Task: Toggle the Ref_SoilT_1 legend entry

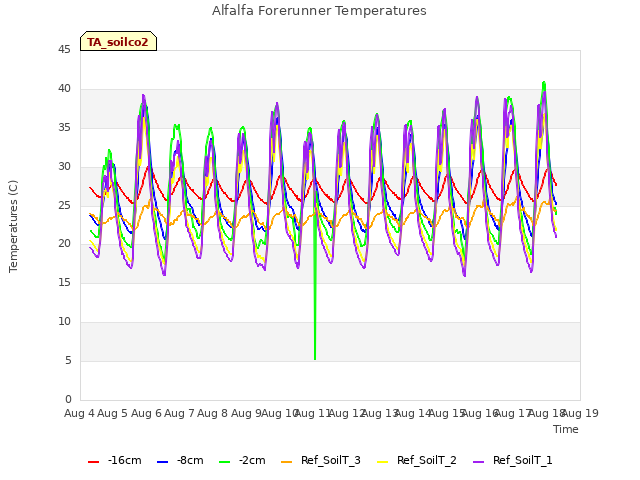Action: coord(513,460)
